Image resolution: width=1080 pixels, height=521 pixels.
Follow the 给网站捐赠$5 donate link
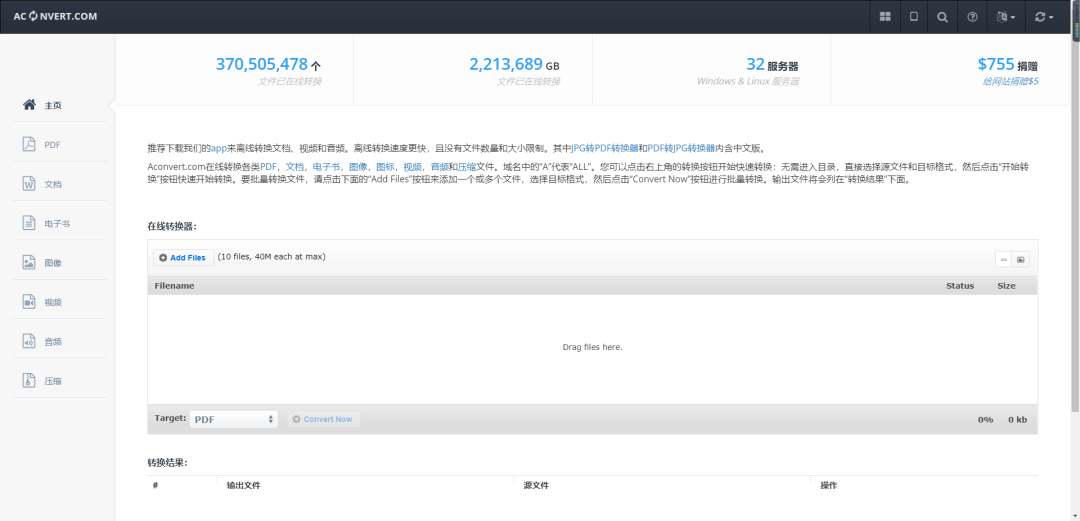[x=1010, y=81]
